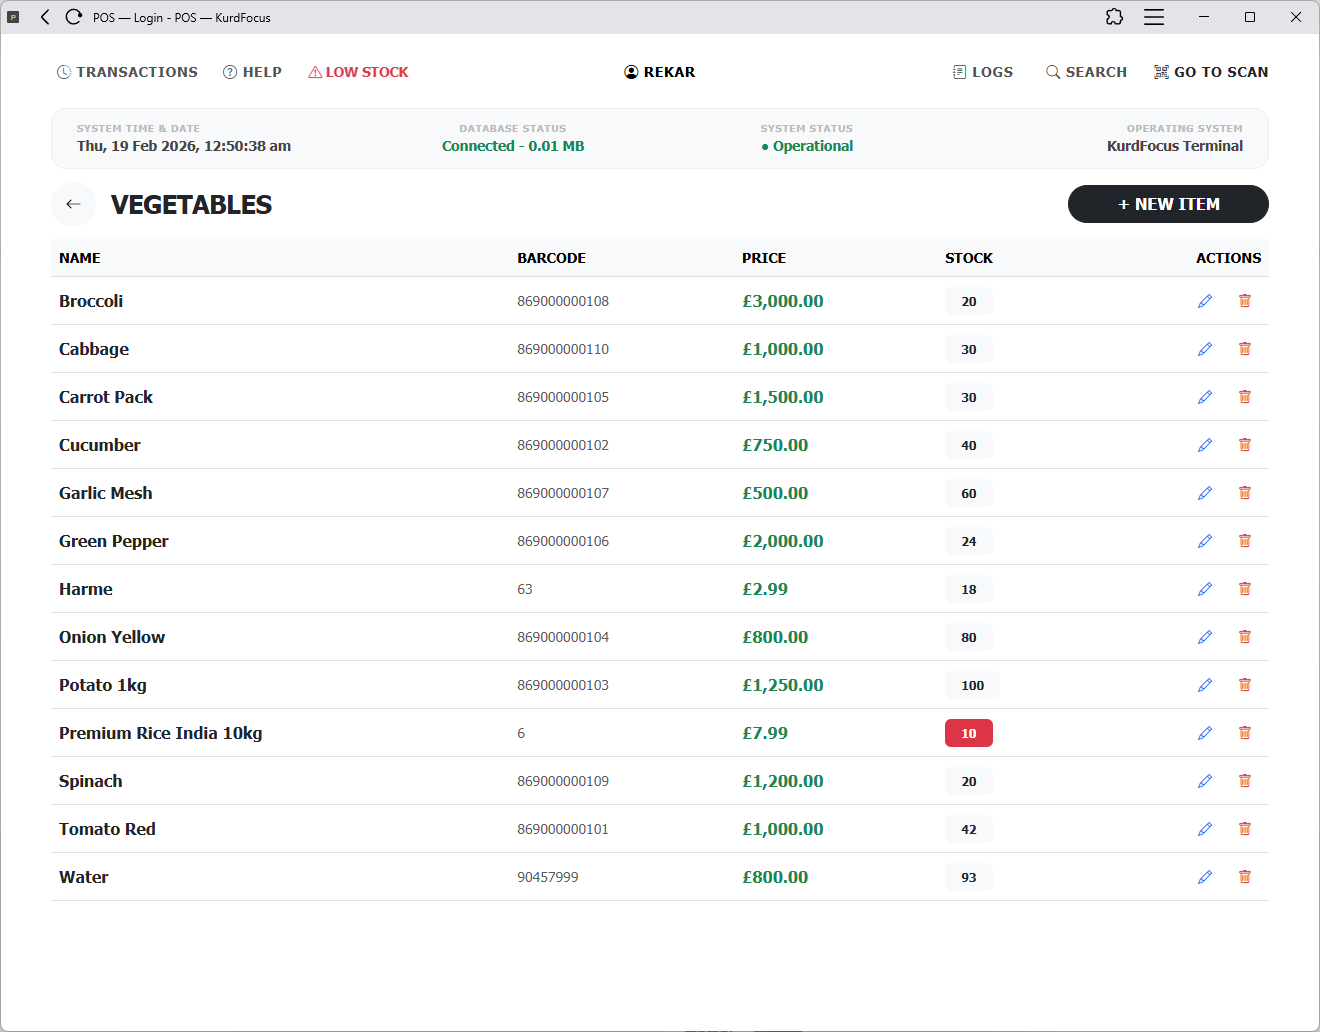The height and width of the screenshot is (1032, 1320).
Task: Open the hamburger menu in title bar
Action: click(1154, 17)
